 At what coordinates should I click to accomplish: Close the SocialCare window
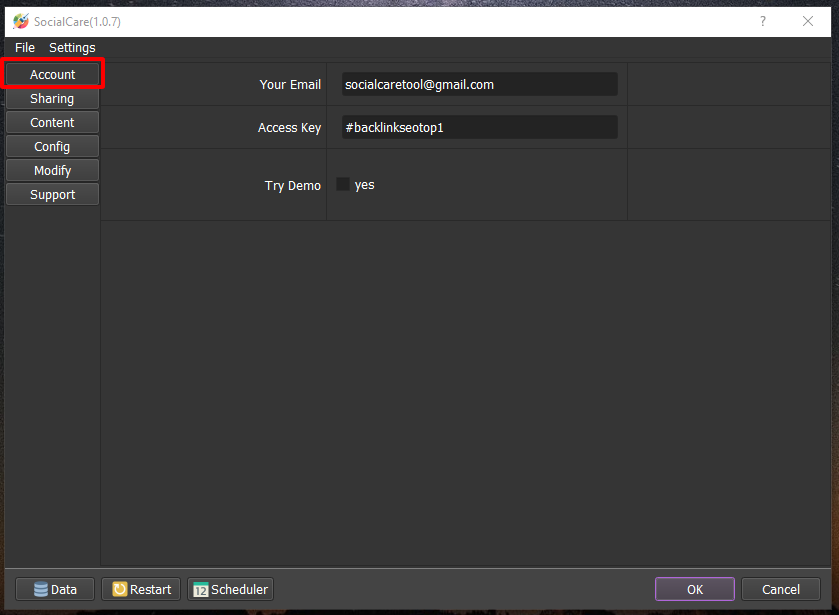coord(808,21)
